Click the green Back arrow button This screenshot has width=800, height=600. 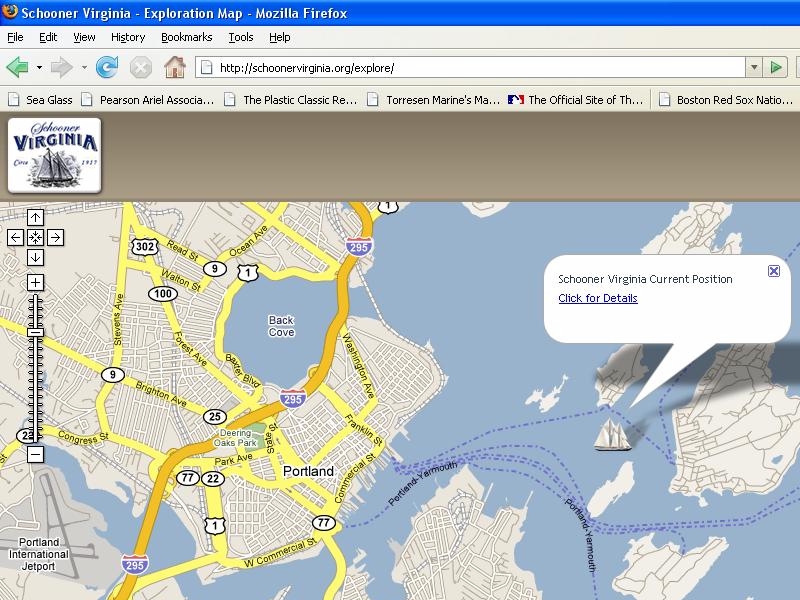pos(17,67)
